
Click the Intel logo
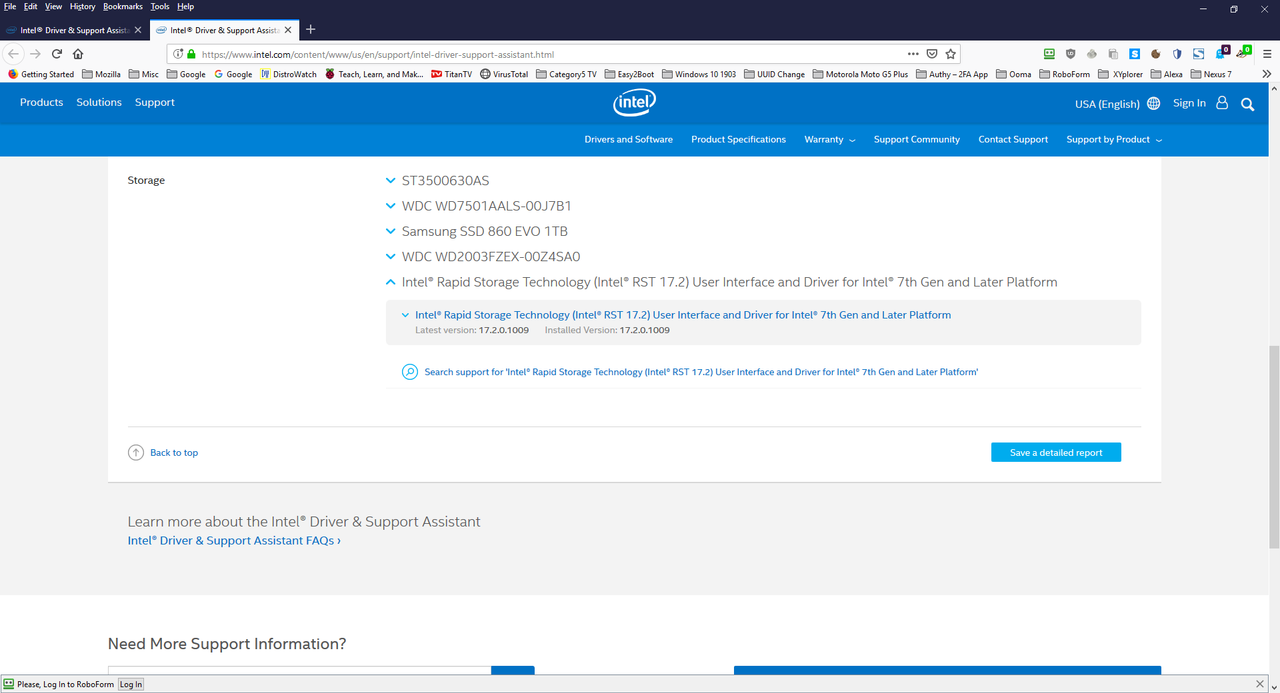tap(634, 102)
